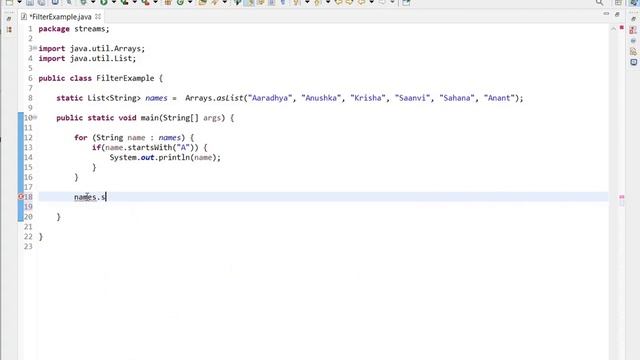The image size is (640, 360).
Task: Restore the minimized left view stack
Action: 9,18
